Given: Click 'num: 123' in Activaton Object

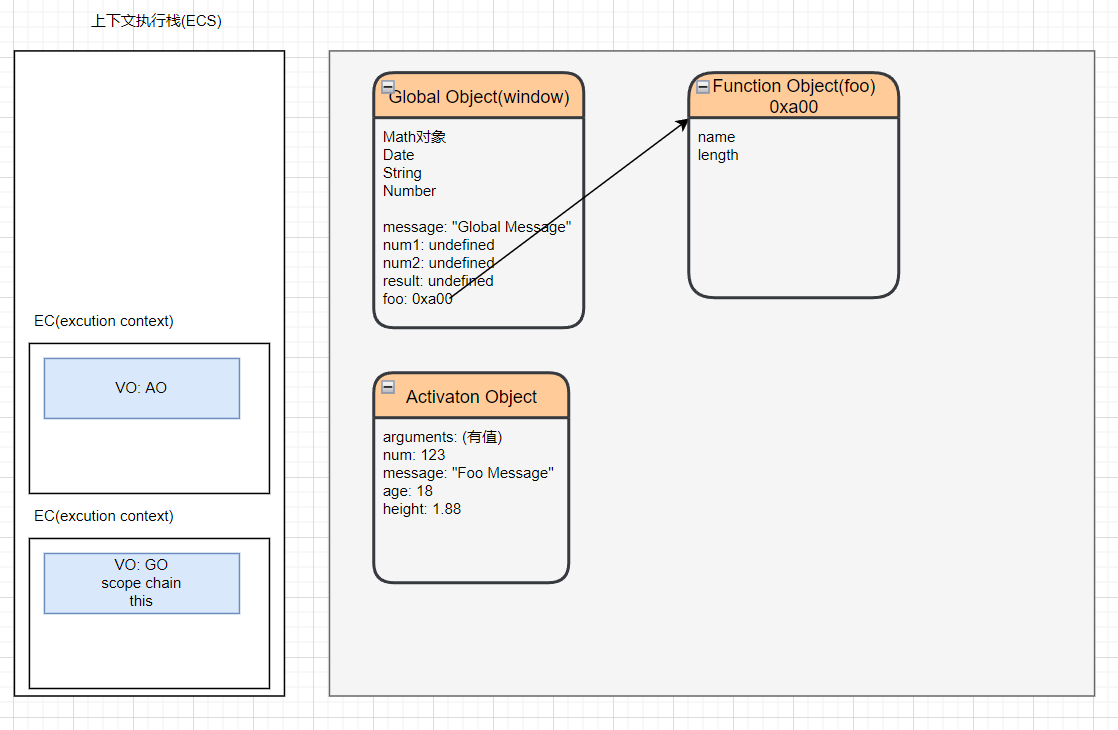Looking at the screenshot, I should pyautogui.click(x=414, y=455).
